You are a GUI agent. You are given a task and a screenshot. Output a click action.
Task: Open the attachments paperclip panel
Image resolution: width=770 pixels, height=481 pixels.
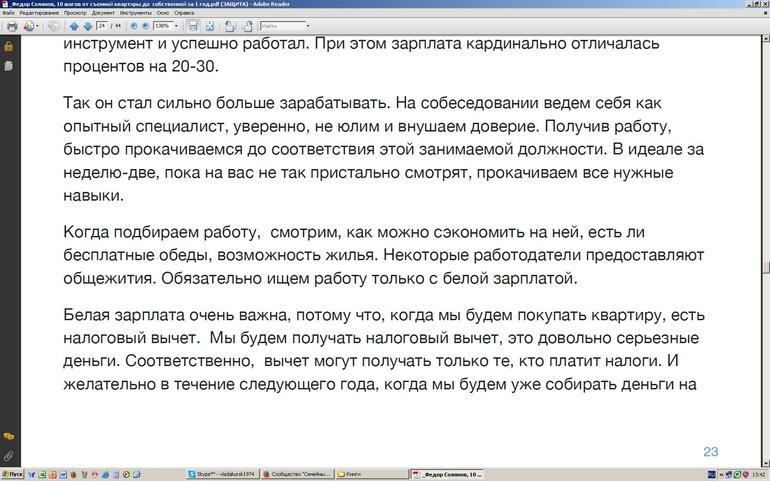(x=8, y=456)
